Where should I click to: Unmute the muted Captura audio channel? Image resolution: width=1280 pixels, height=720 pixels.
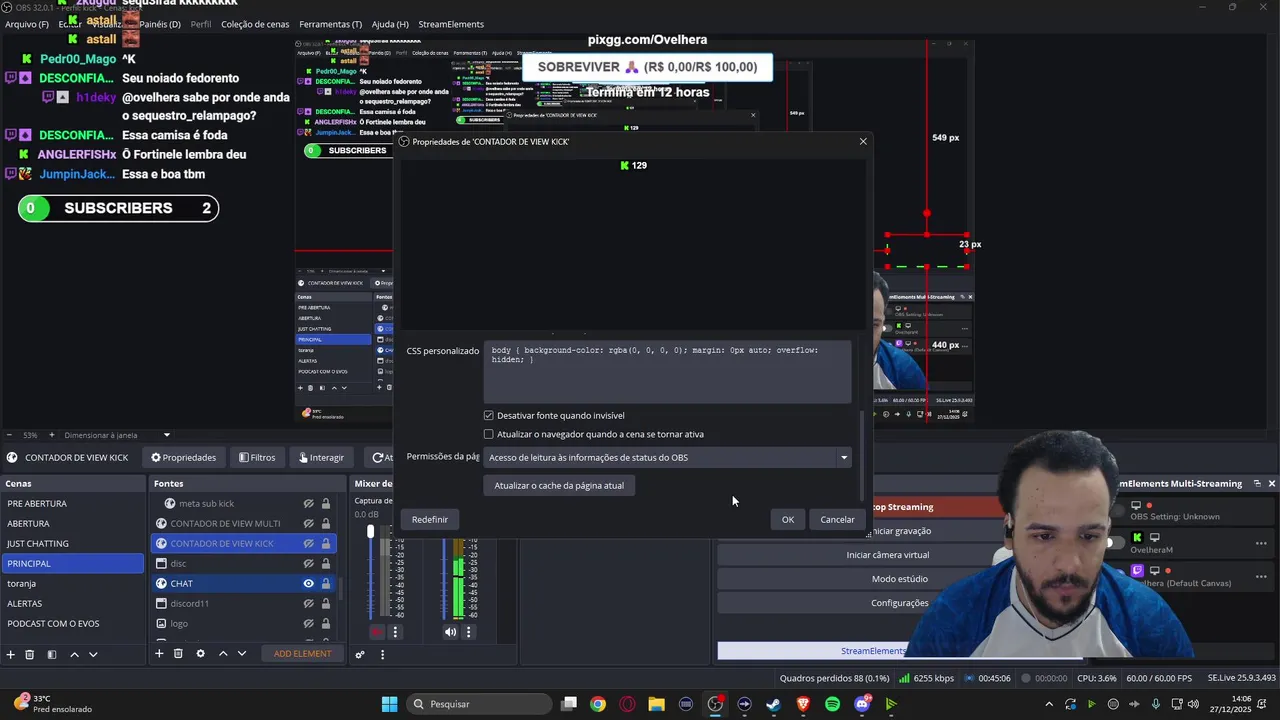[x=377, y=632]
